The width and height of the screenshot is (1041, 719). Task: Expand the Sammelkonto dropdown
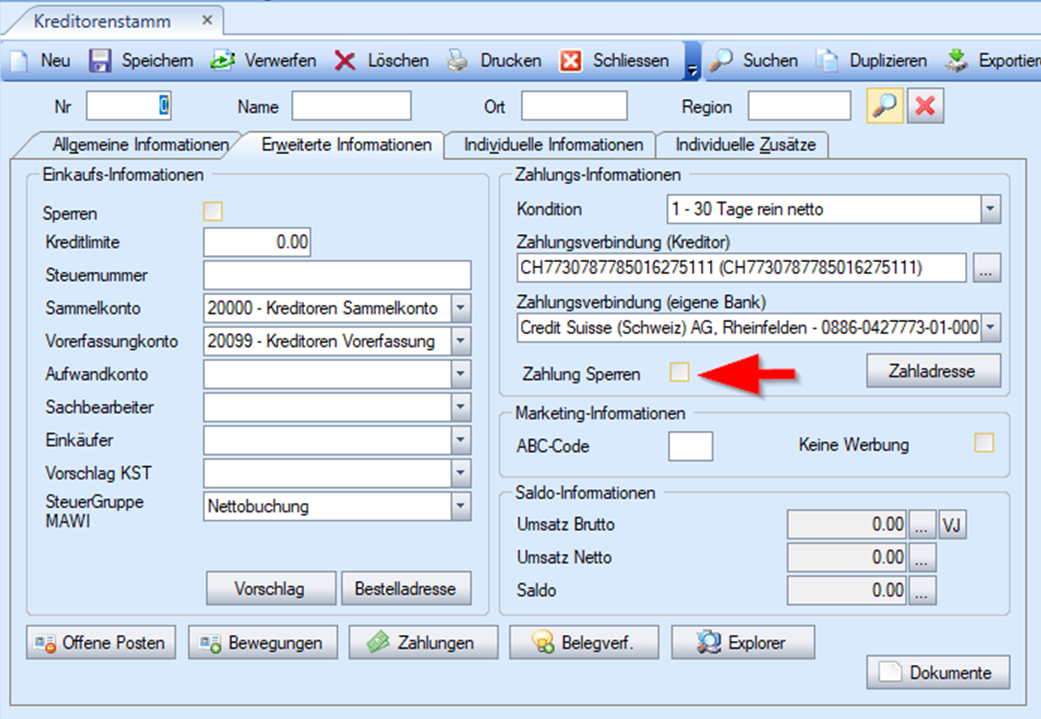461,308
